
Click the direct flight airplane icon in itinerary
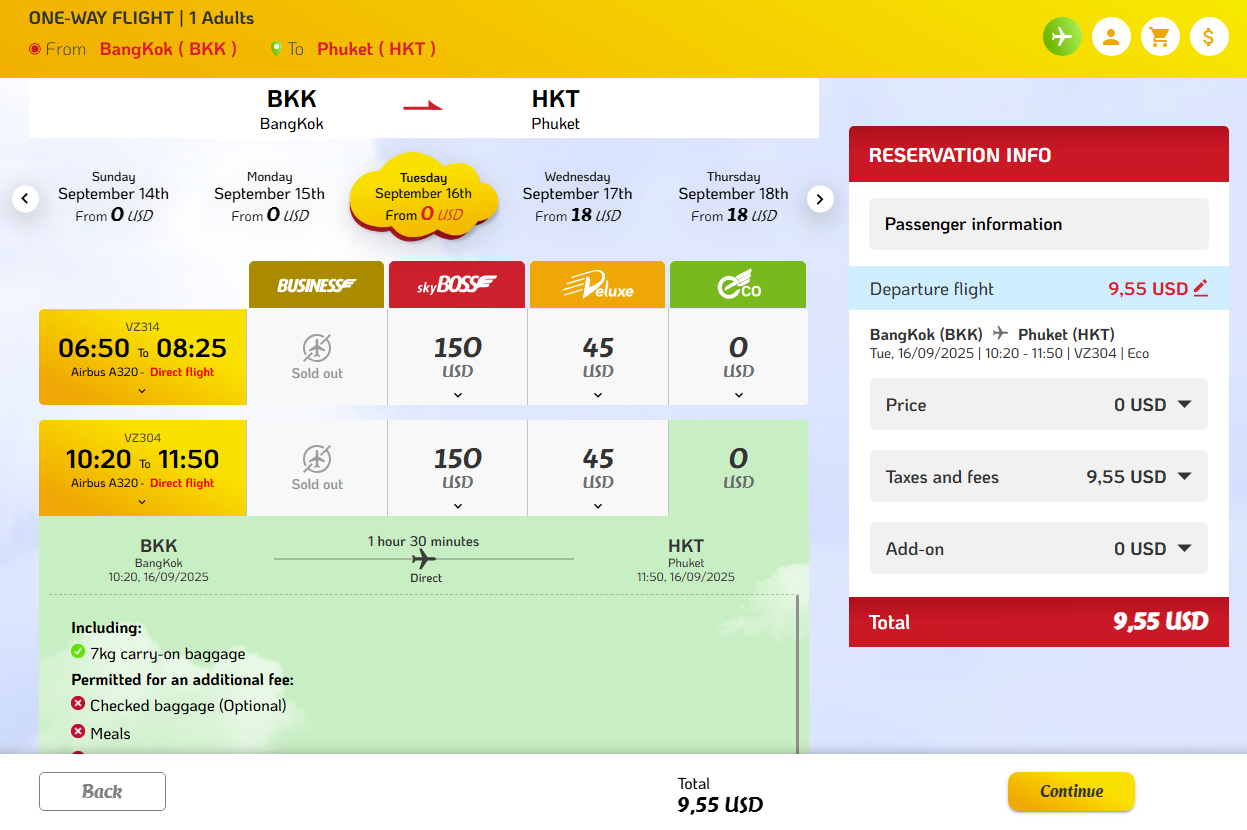click(x=424, y=558)
